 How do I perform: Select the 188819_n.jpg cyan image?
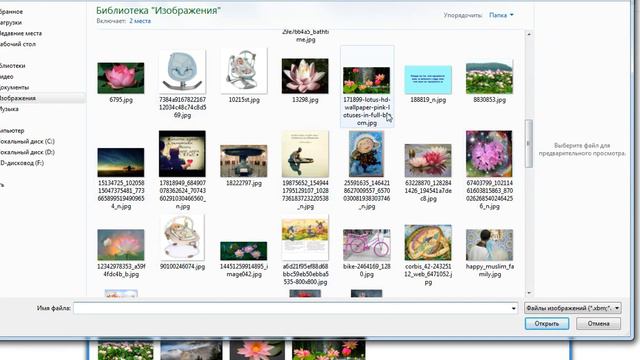[428, 80]
